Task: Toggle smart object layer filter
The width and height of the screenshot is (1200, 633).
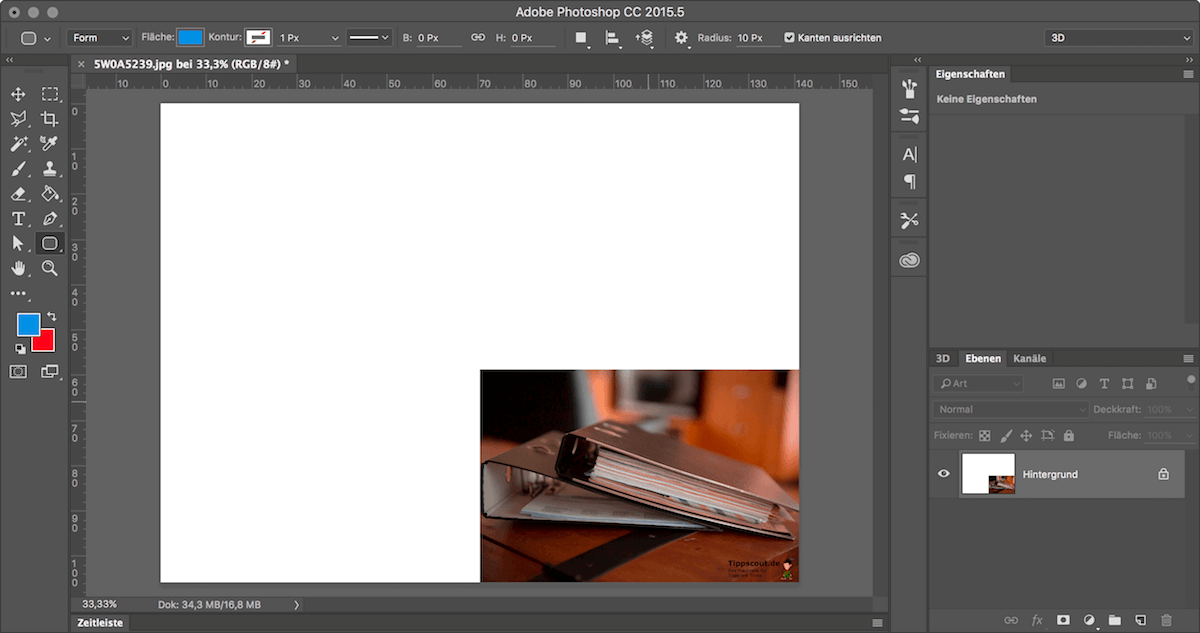Action: click(x=1151, y=384)
